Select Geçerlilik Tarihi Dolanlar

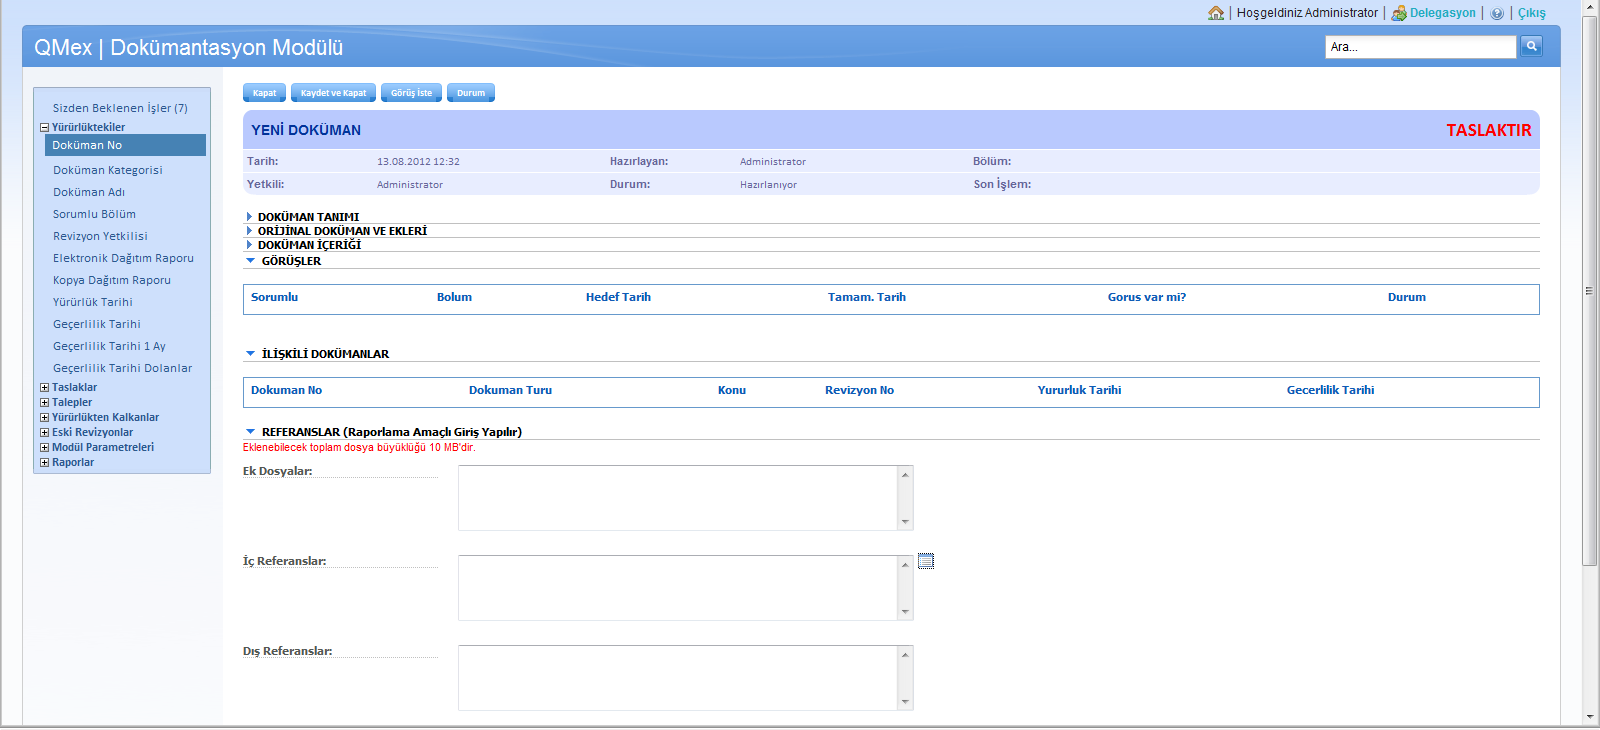pos(122,368)
